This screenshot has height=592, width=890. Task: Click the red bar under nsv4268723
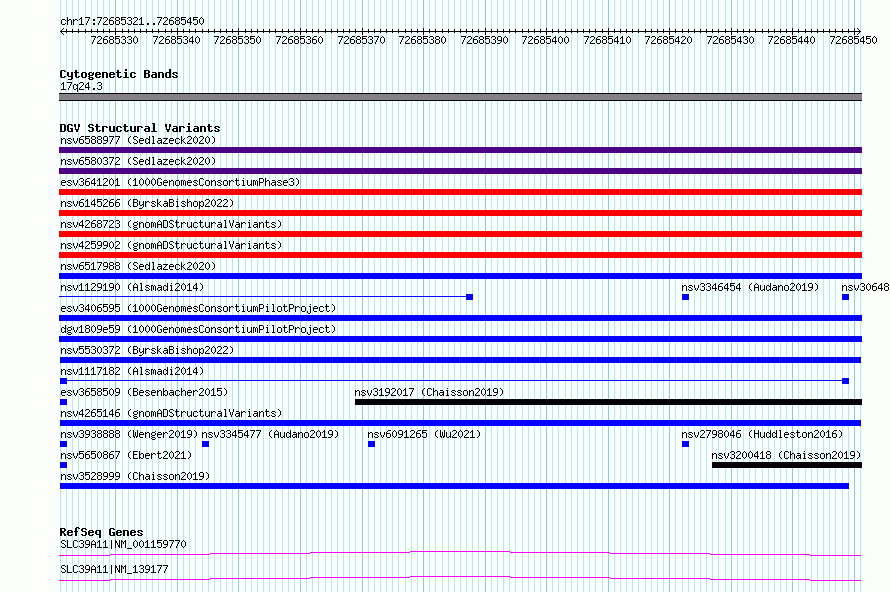[x=460, y=234]
